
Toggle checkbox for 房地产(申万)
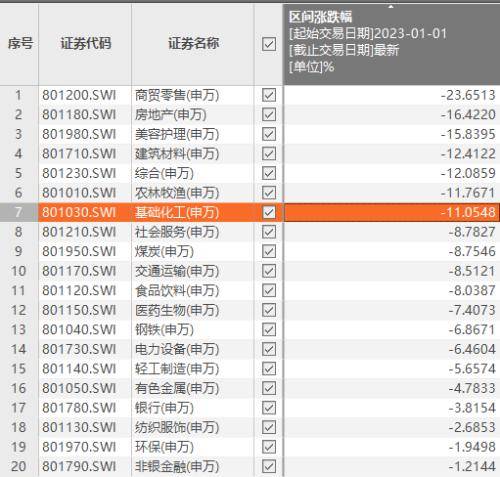269,115
